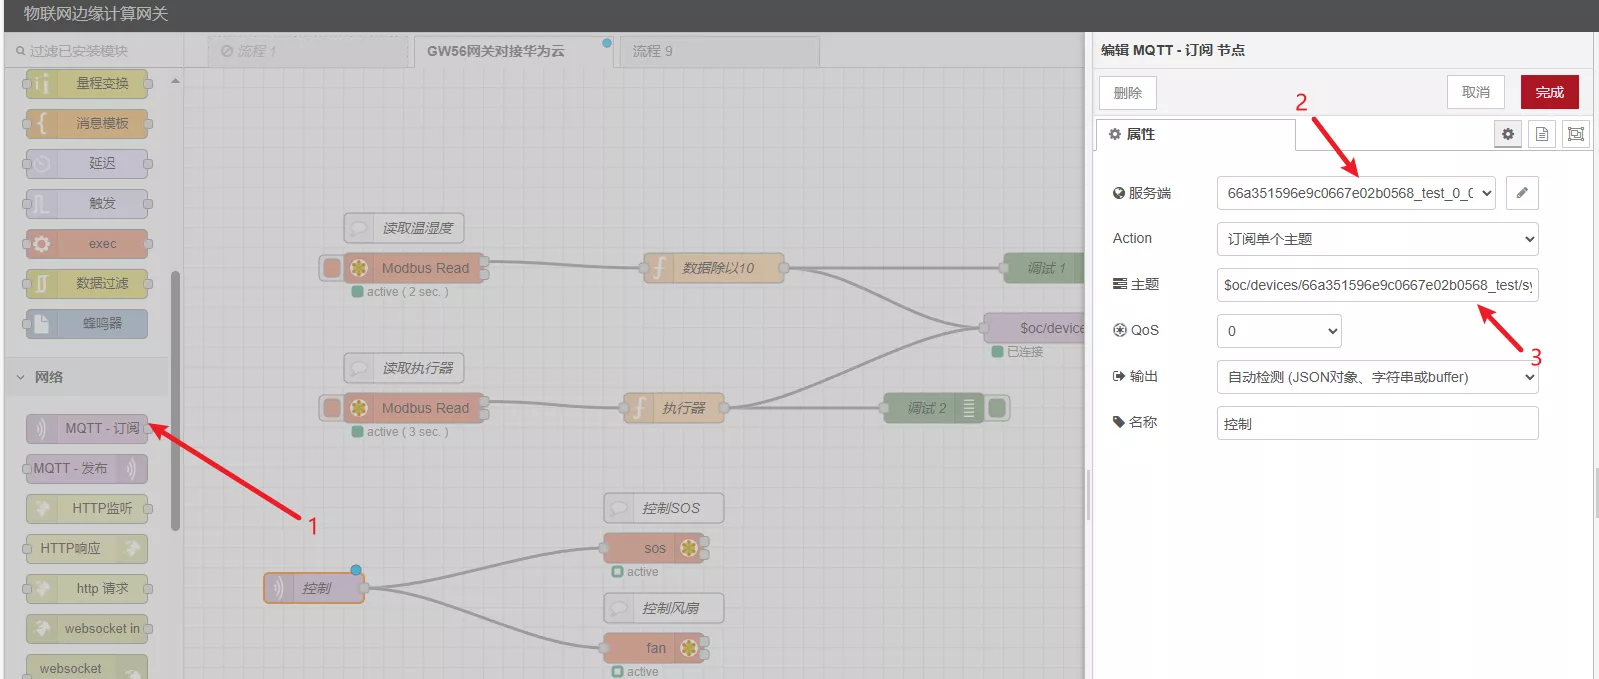The height and width of the screenshot is (679, 1599).
Task: Open the 输出 format dropdown
Action: (x=1376, y=377)
